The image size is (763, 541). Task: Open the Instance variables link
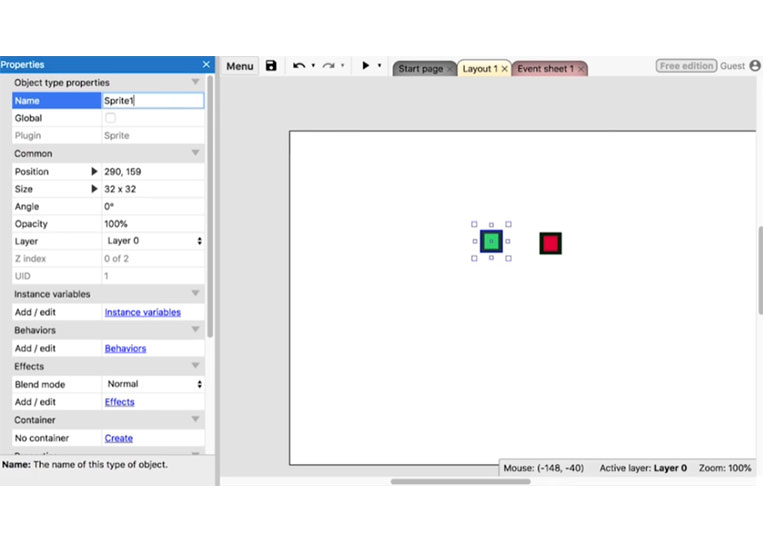[x=143, y=312]
